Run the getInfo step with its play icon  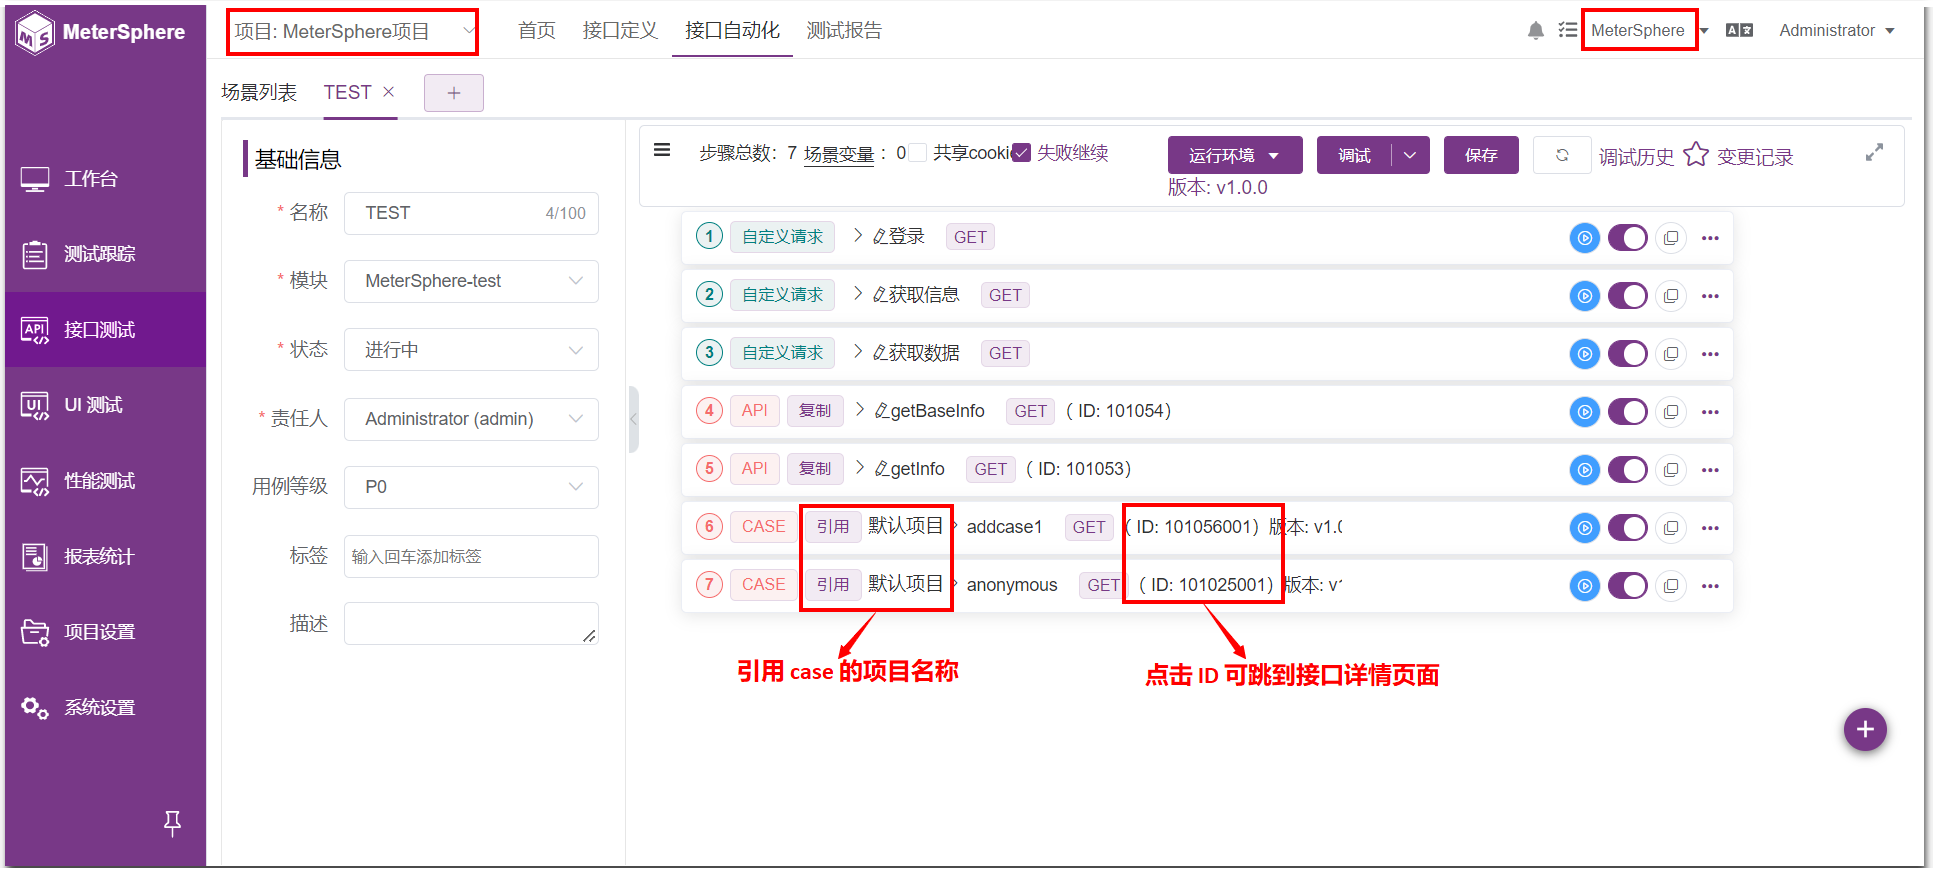click(1584, 470)
